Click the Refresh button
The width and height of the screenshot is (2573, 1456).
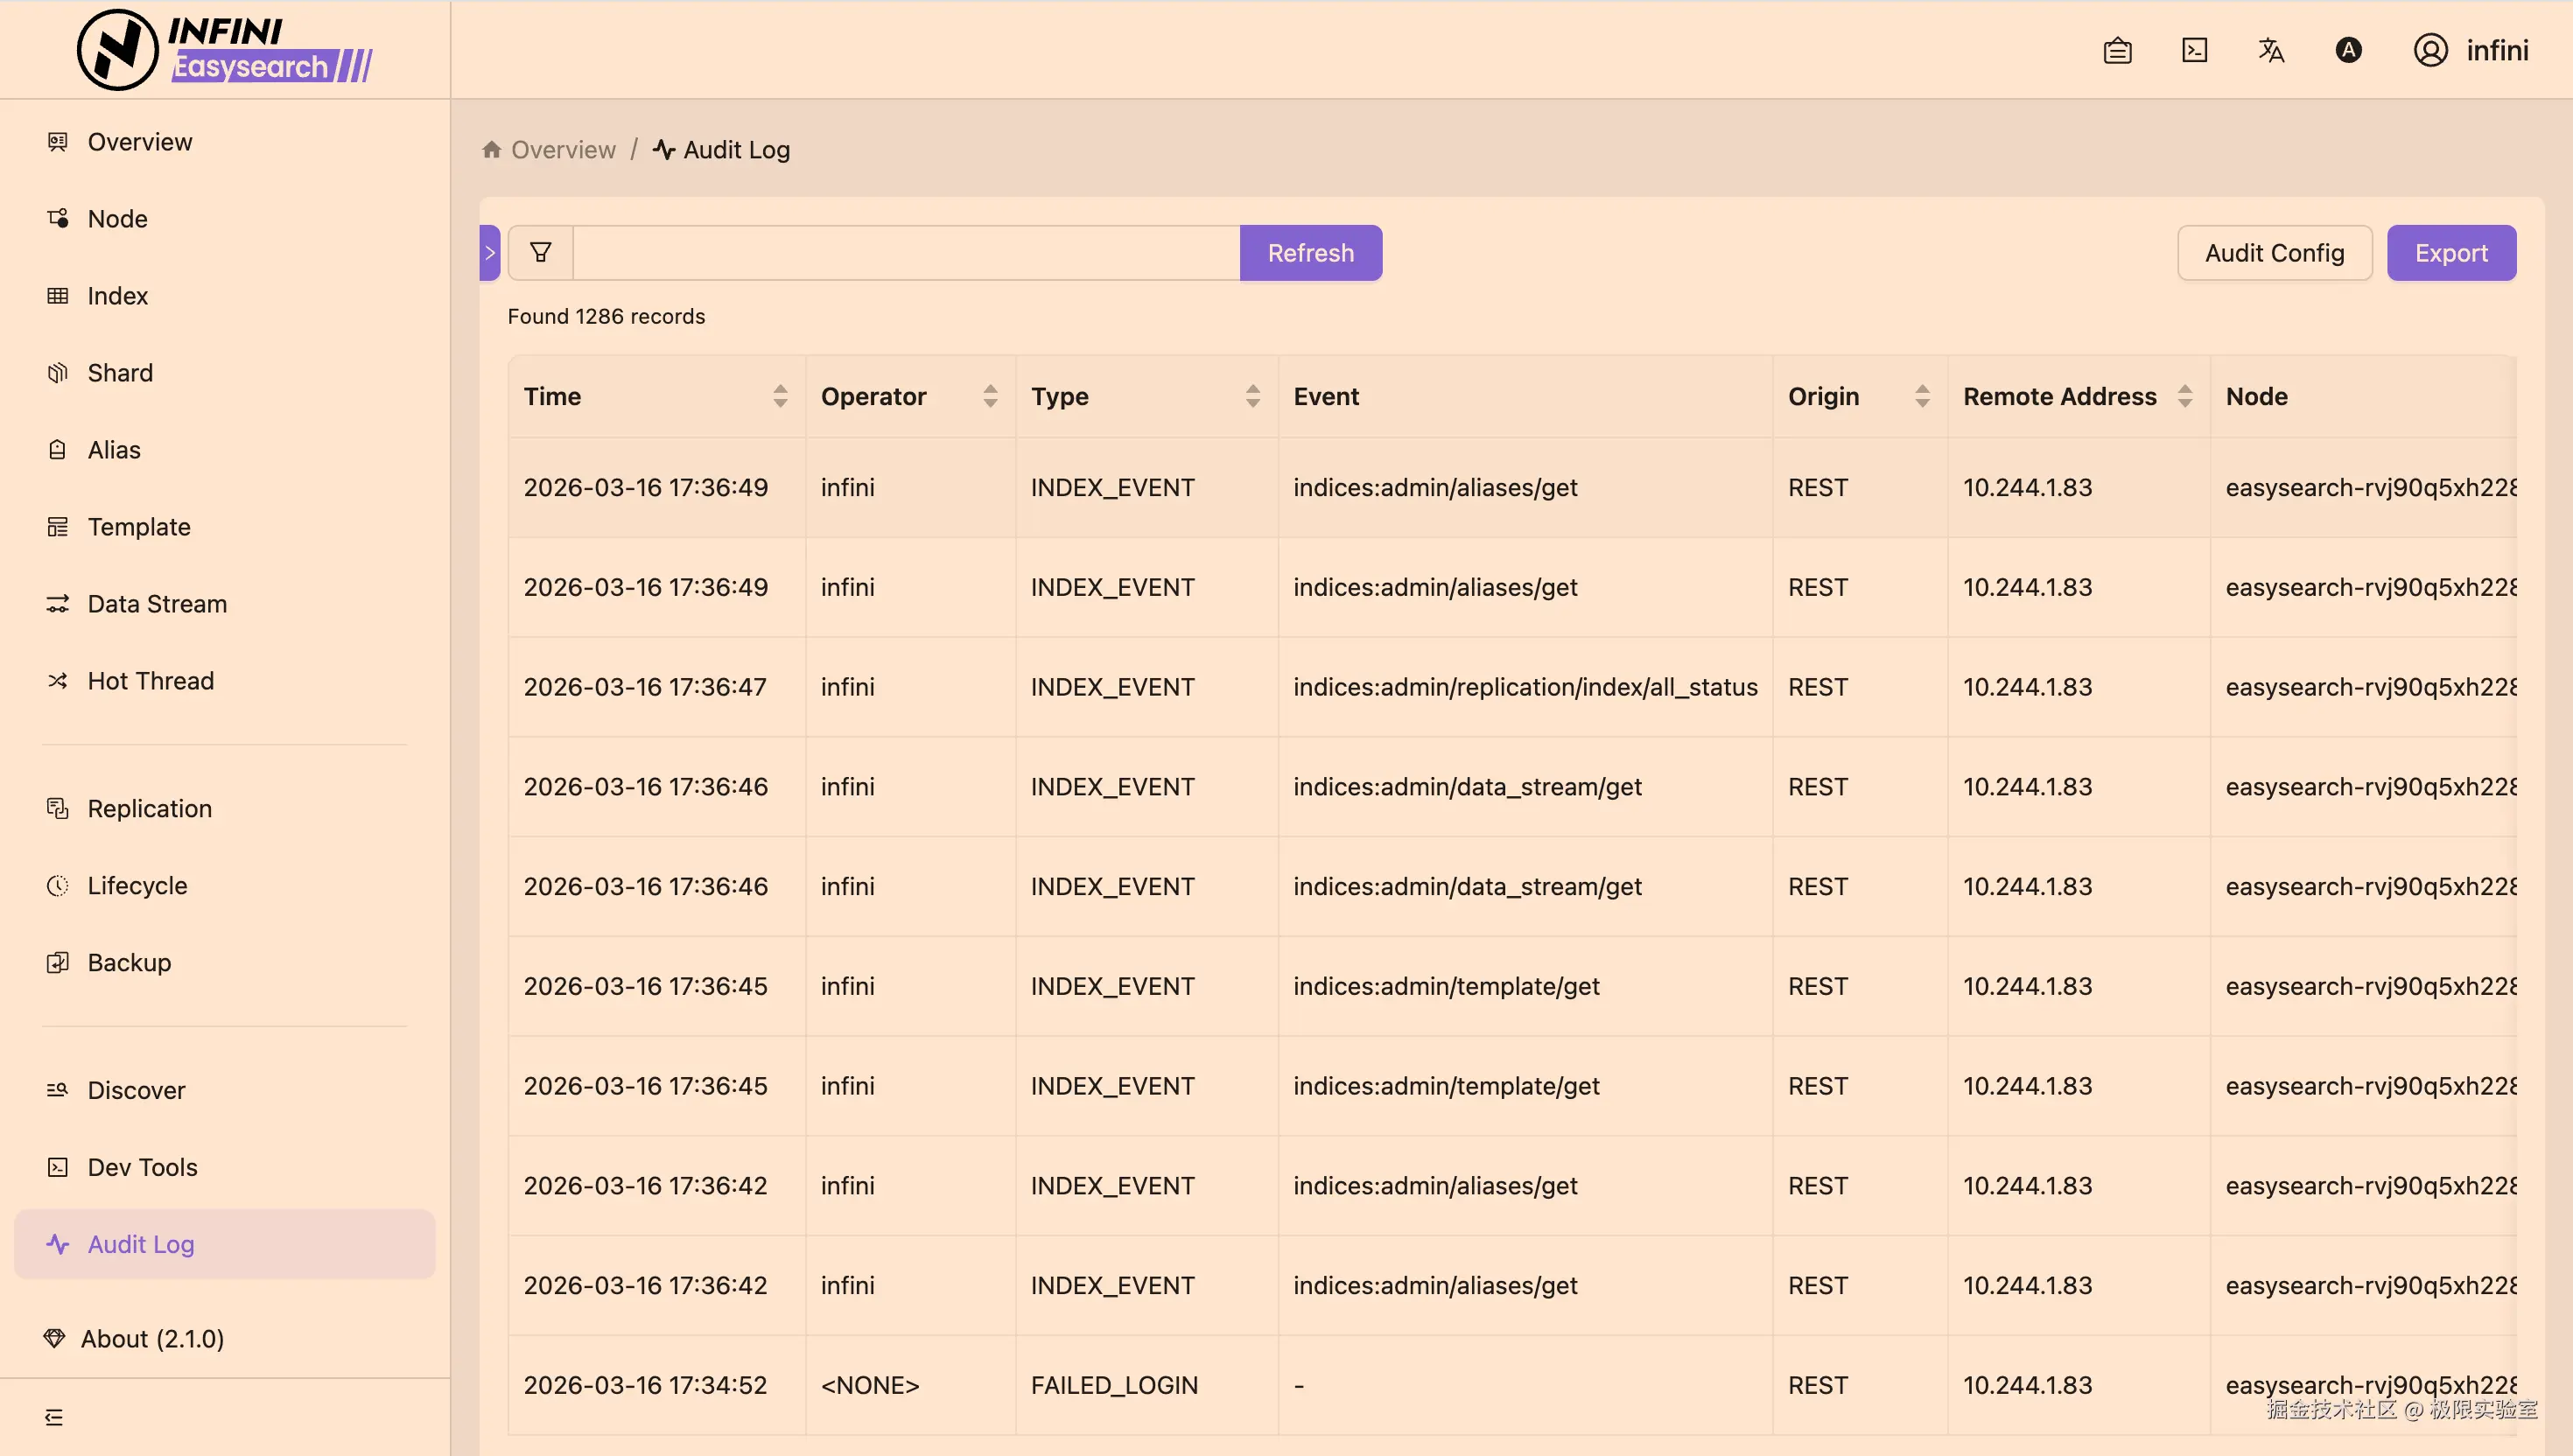[1310, 253]
